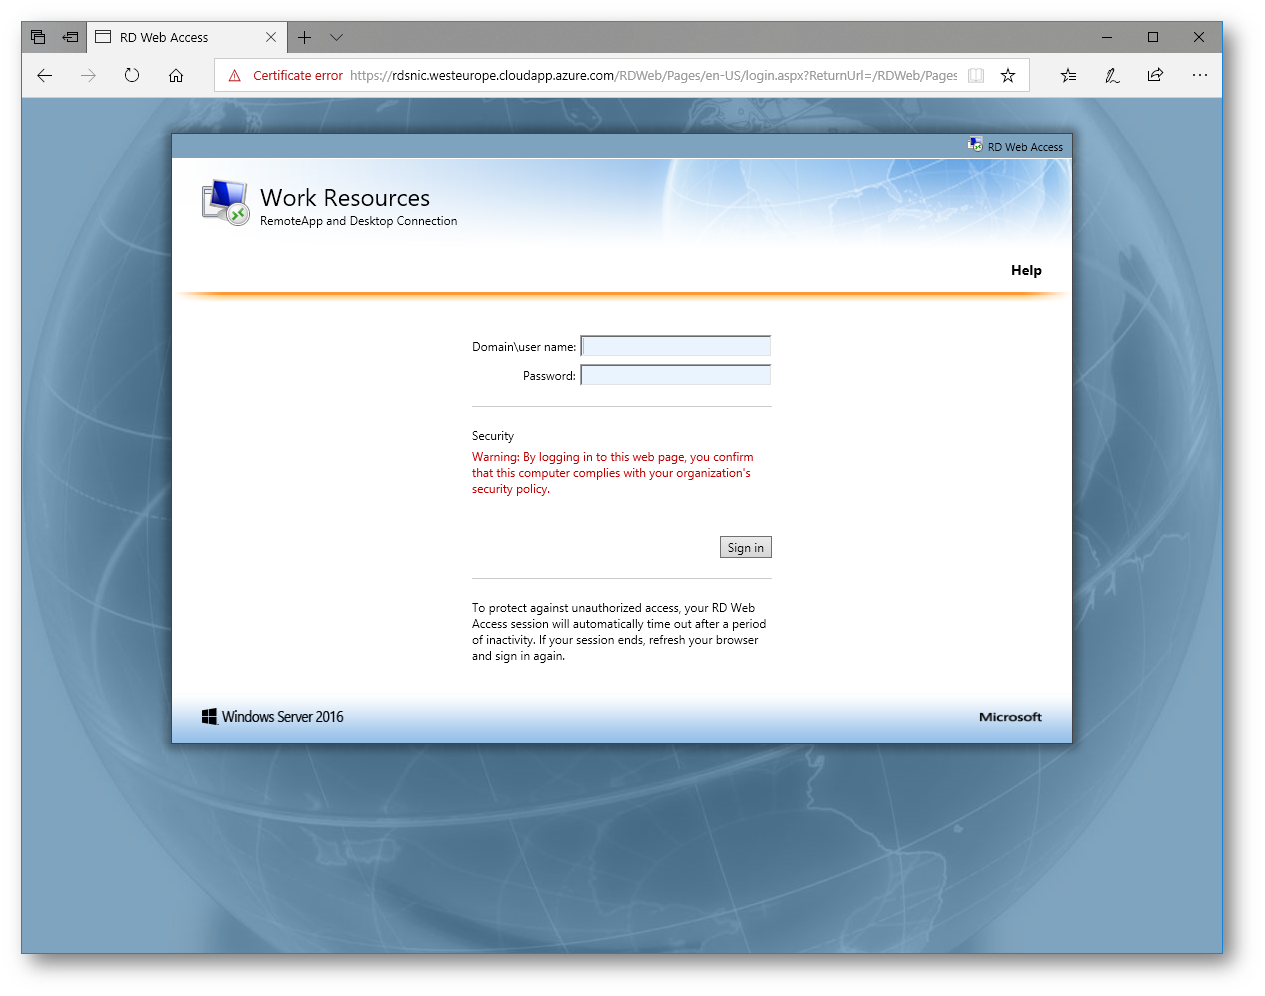Click the Microsoft logo text
This screenshot has height=996, width=1265.
click(1010, 717)
